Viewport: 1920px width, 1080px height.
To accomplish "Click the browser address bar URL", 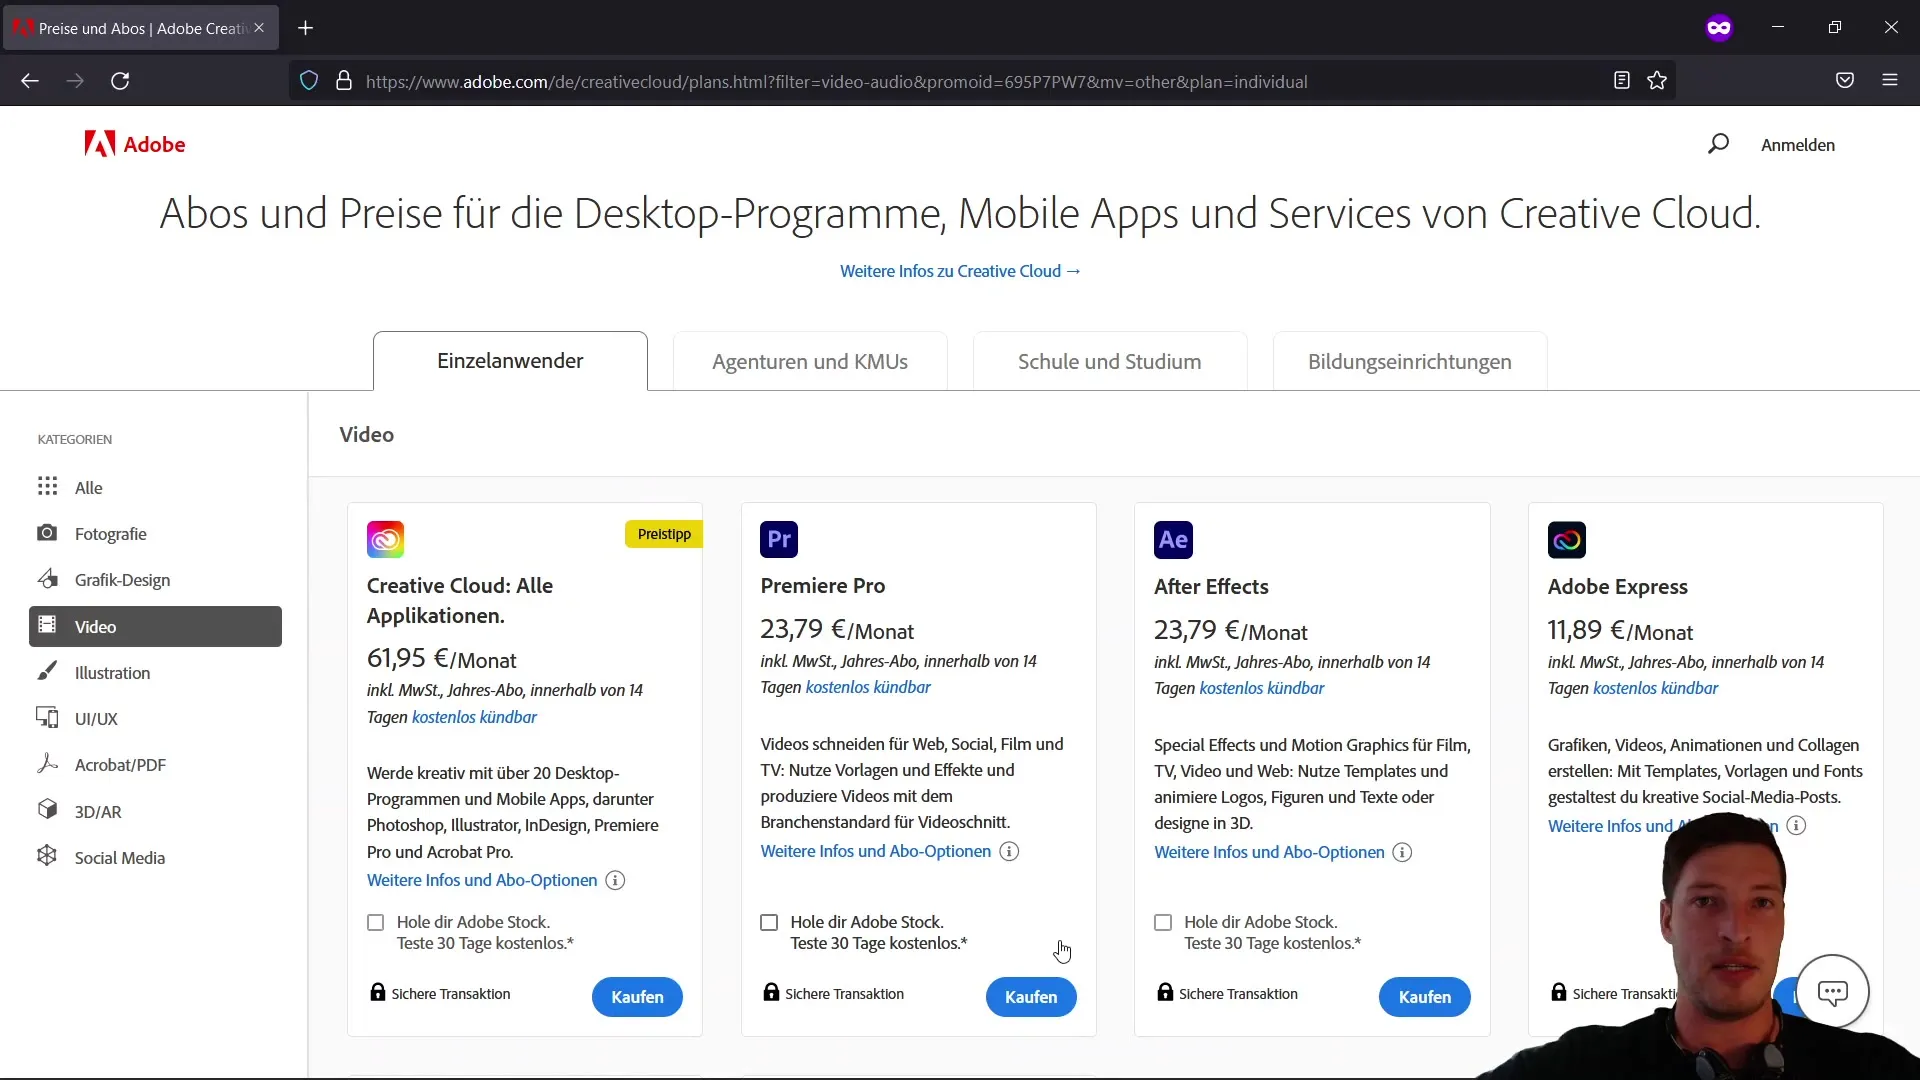I will tap(836, 82).
